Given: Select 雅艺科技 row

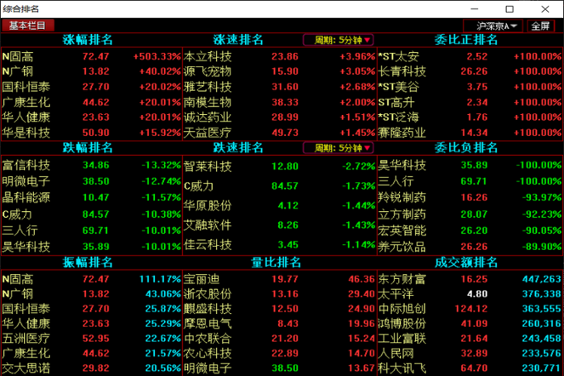Looking at the screenshot, I should pos(279,87).
